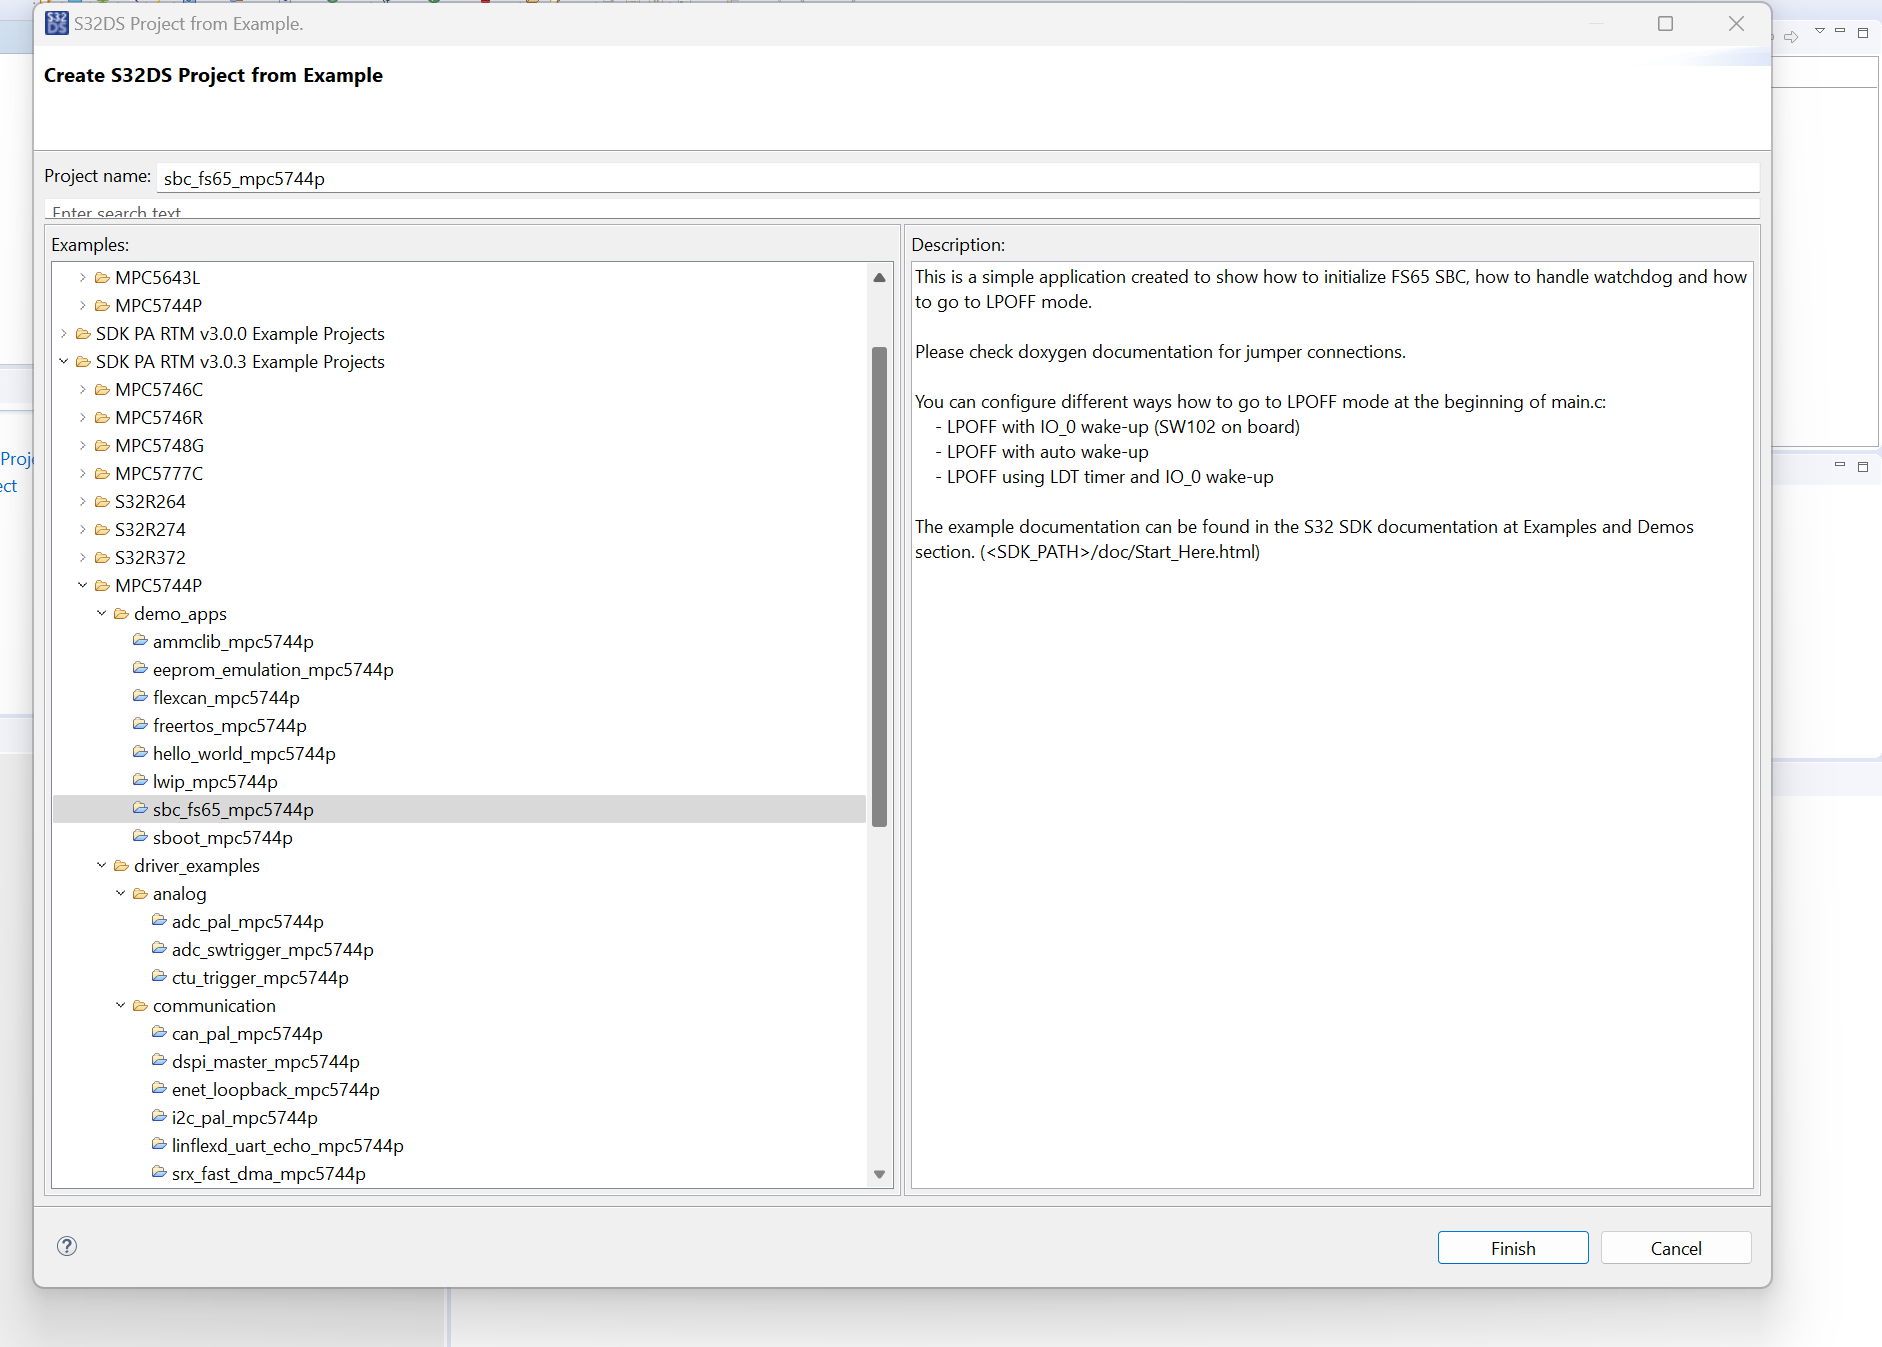The height and width of the screenshot is (1347, 1882).
Task: Click the Project name input field
Action: [600, 177]
